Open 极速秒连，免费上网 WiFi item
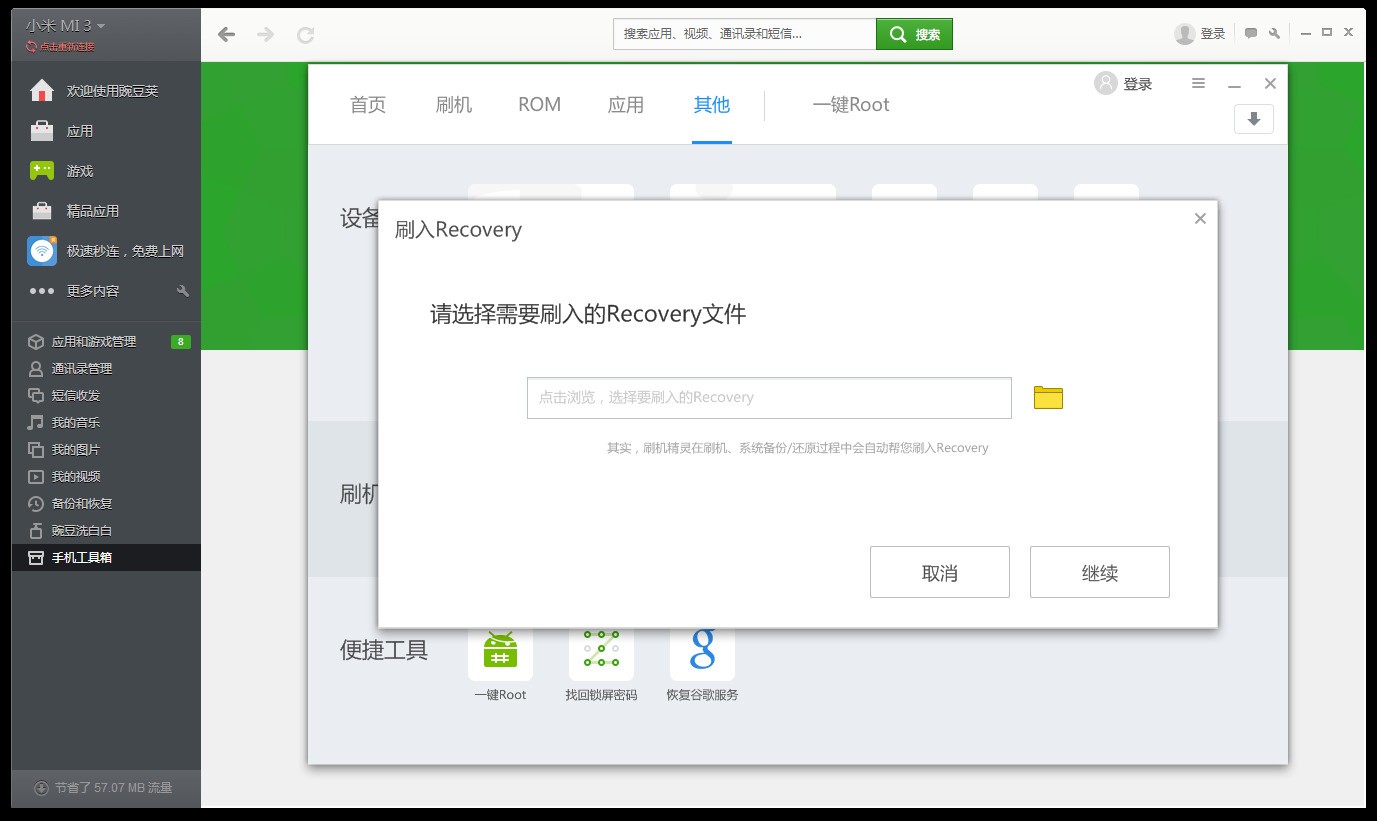Image resolution: width=1377 pixels, height=821 pixels. coord(106,251)
